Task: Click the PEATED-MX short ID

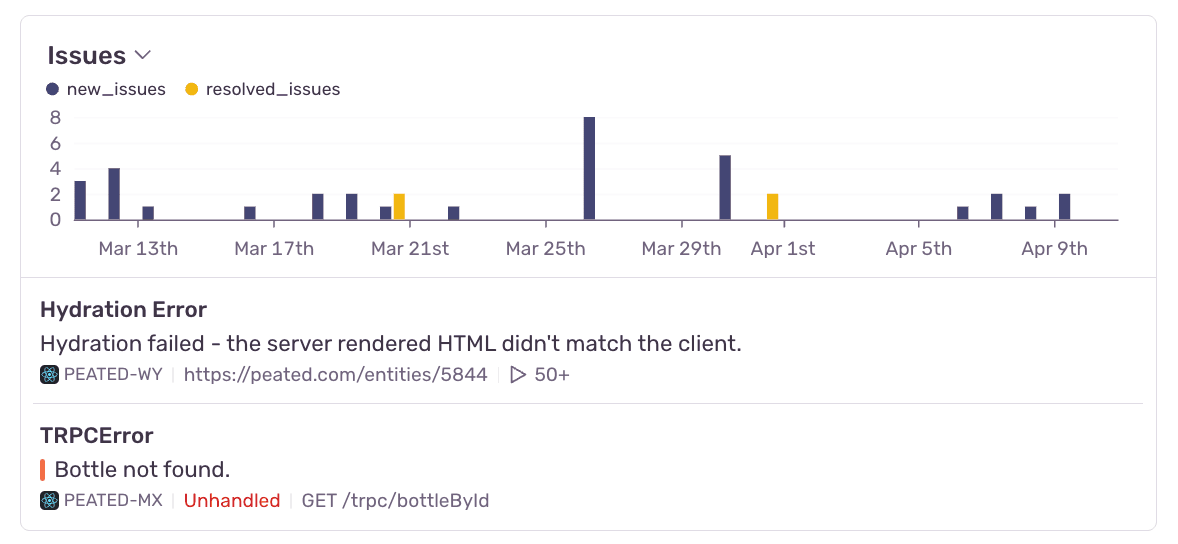Action: (112, 500)
